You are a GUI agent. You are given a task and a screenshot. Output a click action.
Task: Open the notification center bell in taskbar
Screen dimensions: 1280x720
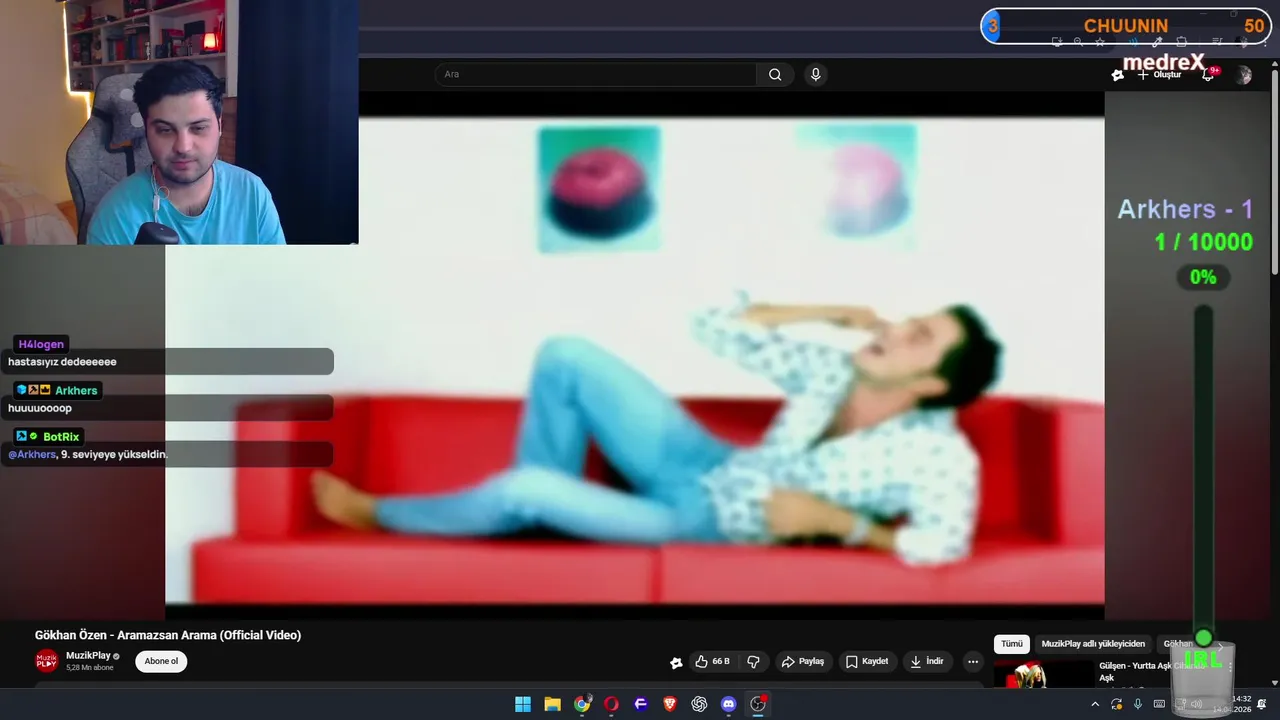[x=1262, y=704]
